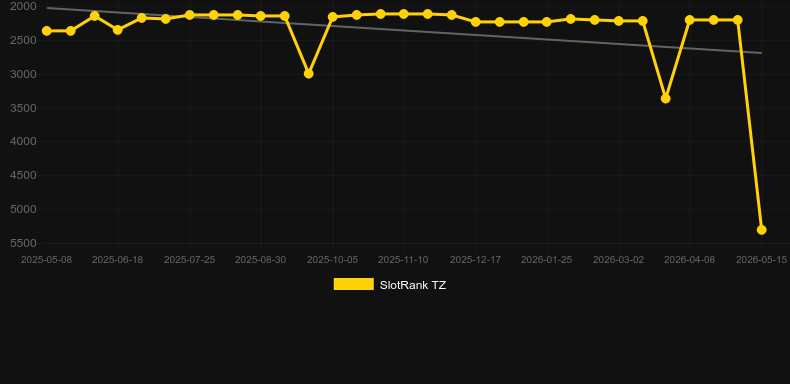Screen dimensions: 790x384
Task: Click the x-axis label 2025-06-18
Action: coord(117,260)
